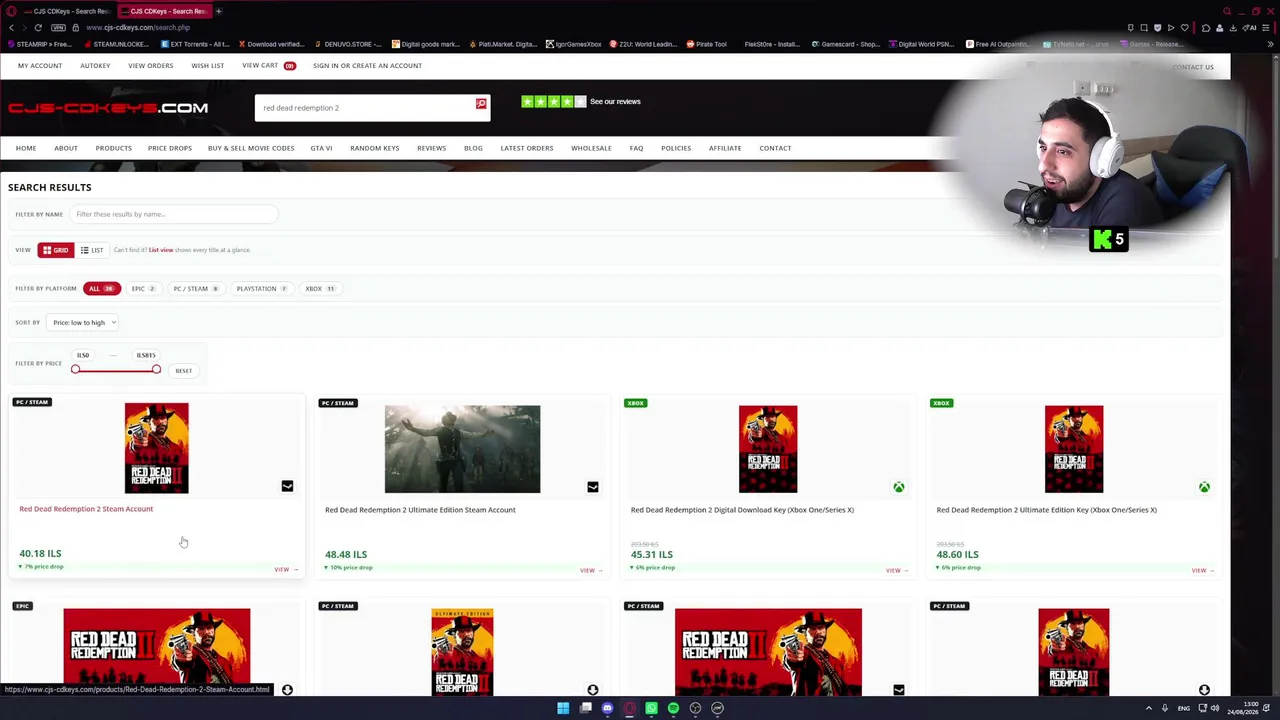Filter results by Xbox platform
Screen dimensions: 1280x720
click(x=320, y=289)
